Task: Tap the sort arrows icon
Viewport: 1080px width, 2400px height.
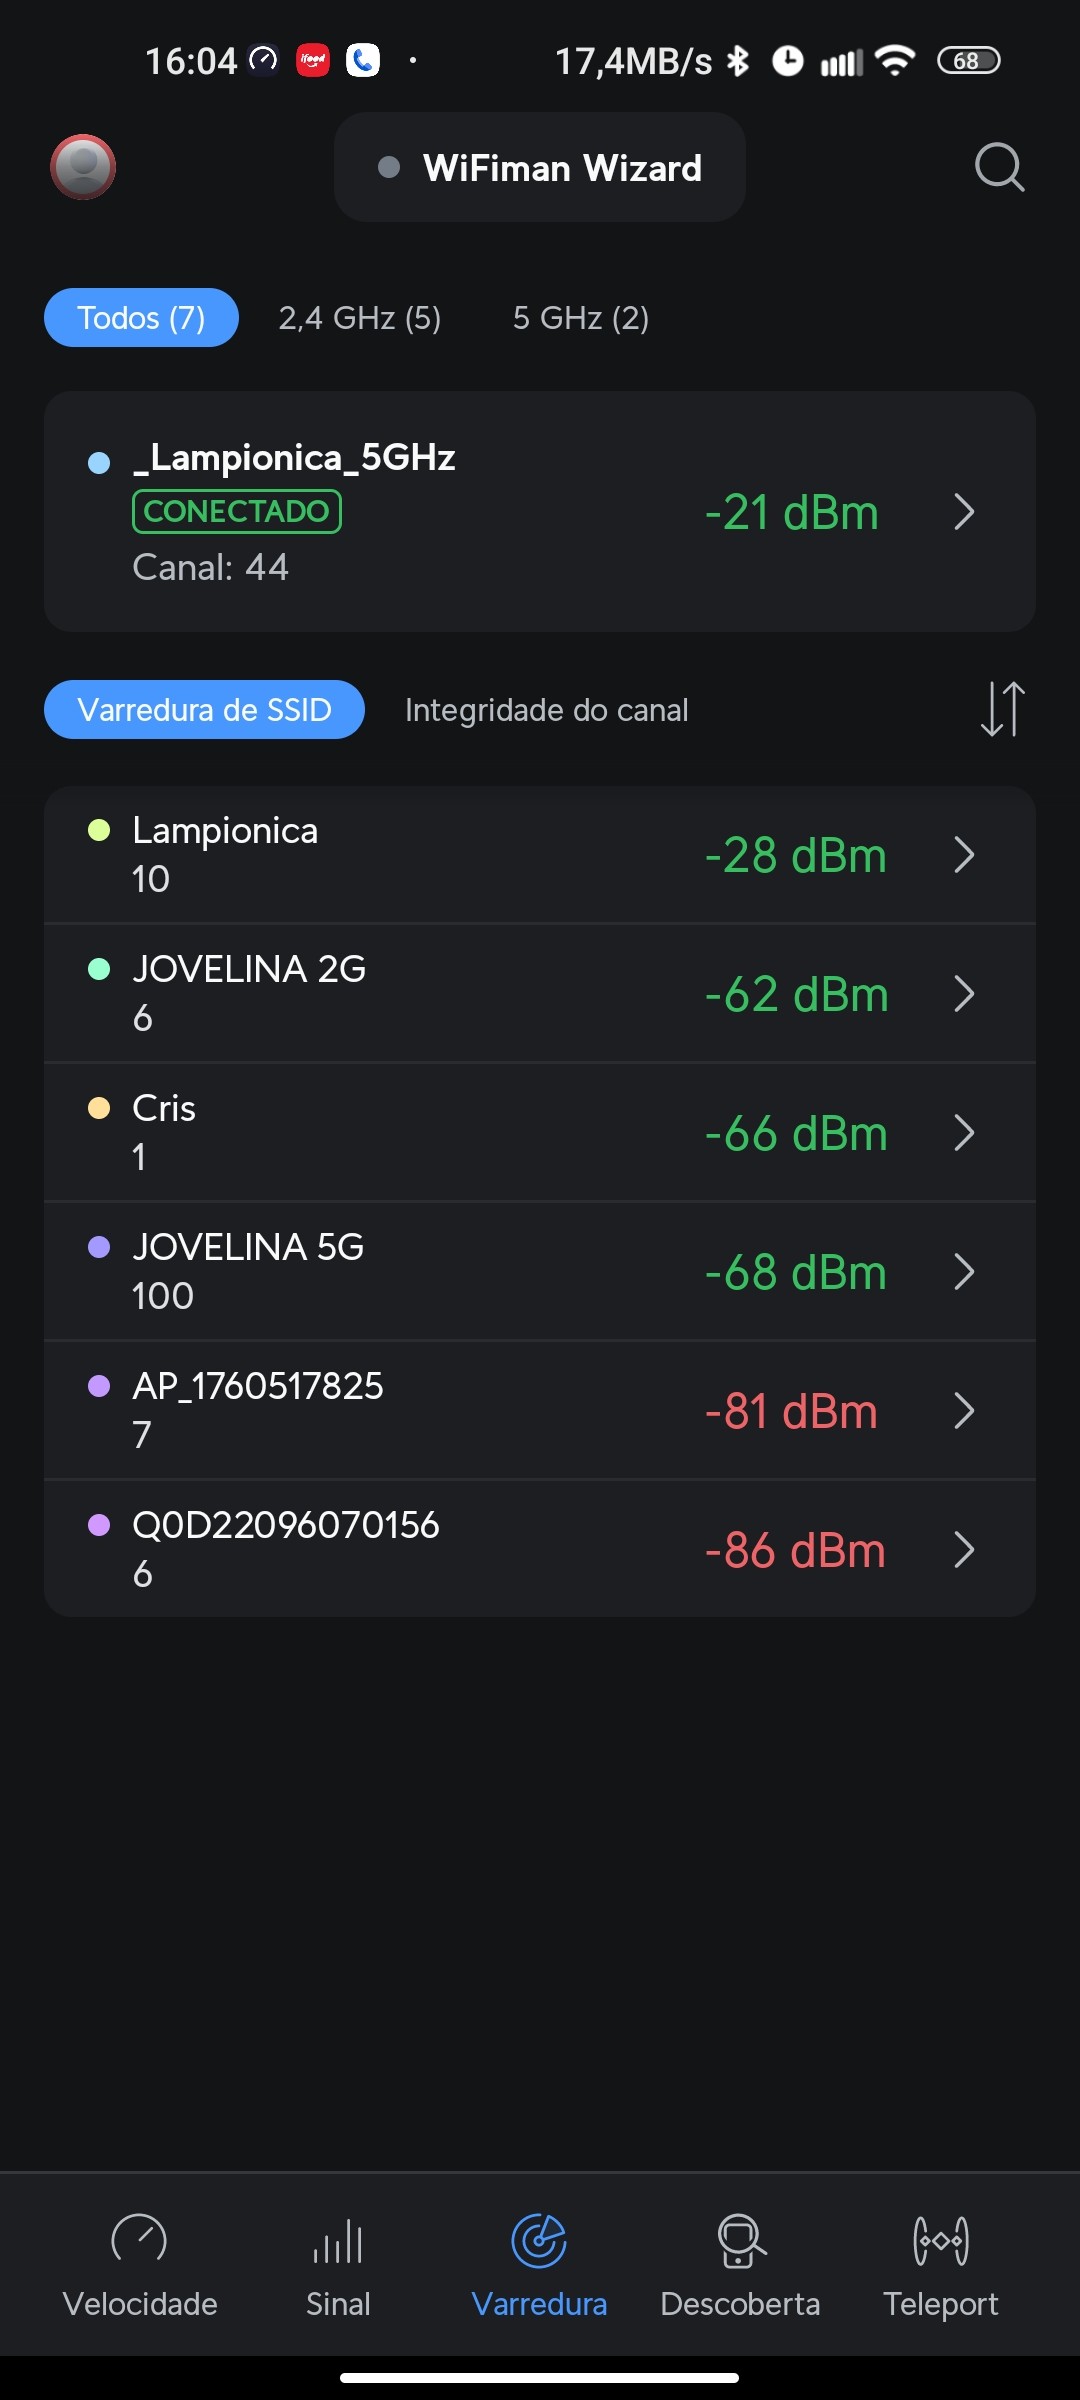Action: [1002, 709]
